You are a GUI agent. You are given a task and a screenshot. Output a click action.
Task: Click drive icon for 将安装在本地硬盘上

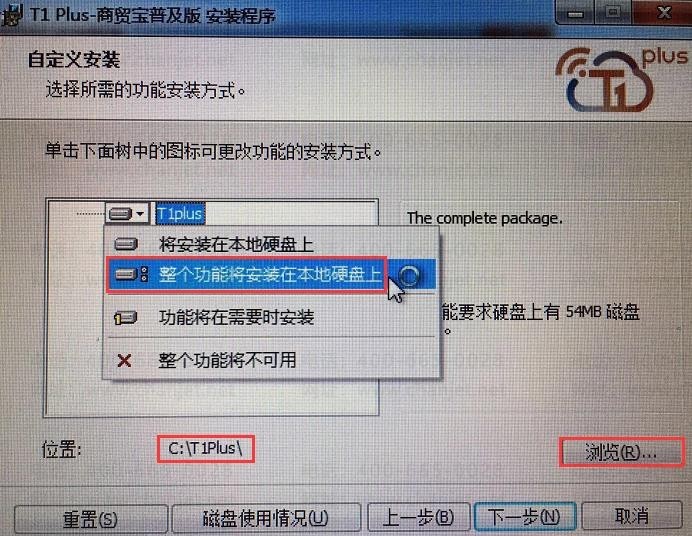126,244
